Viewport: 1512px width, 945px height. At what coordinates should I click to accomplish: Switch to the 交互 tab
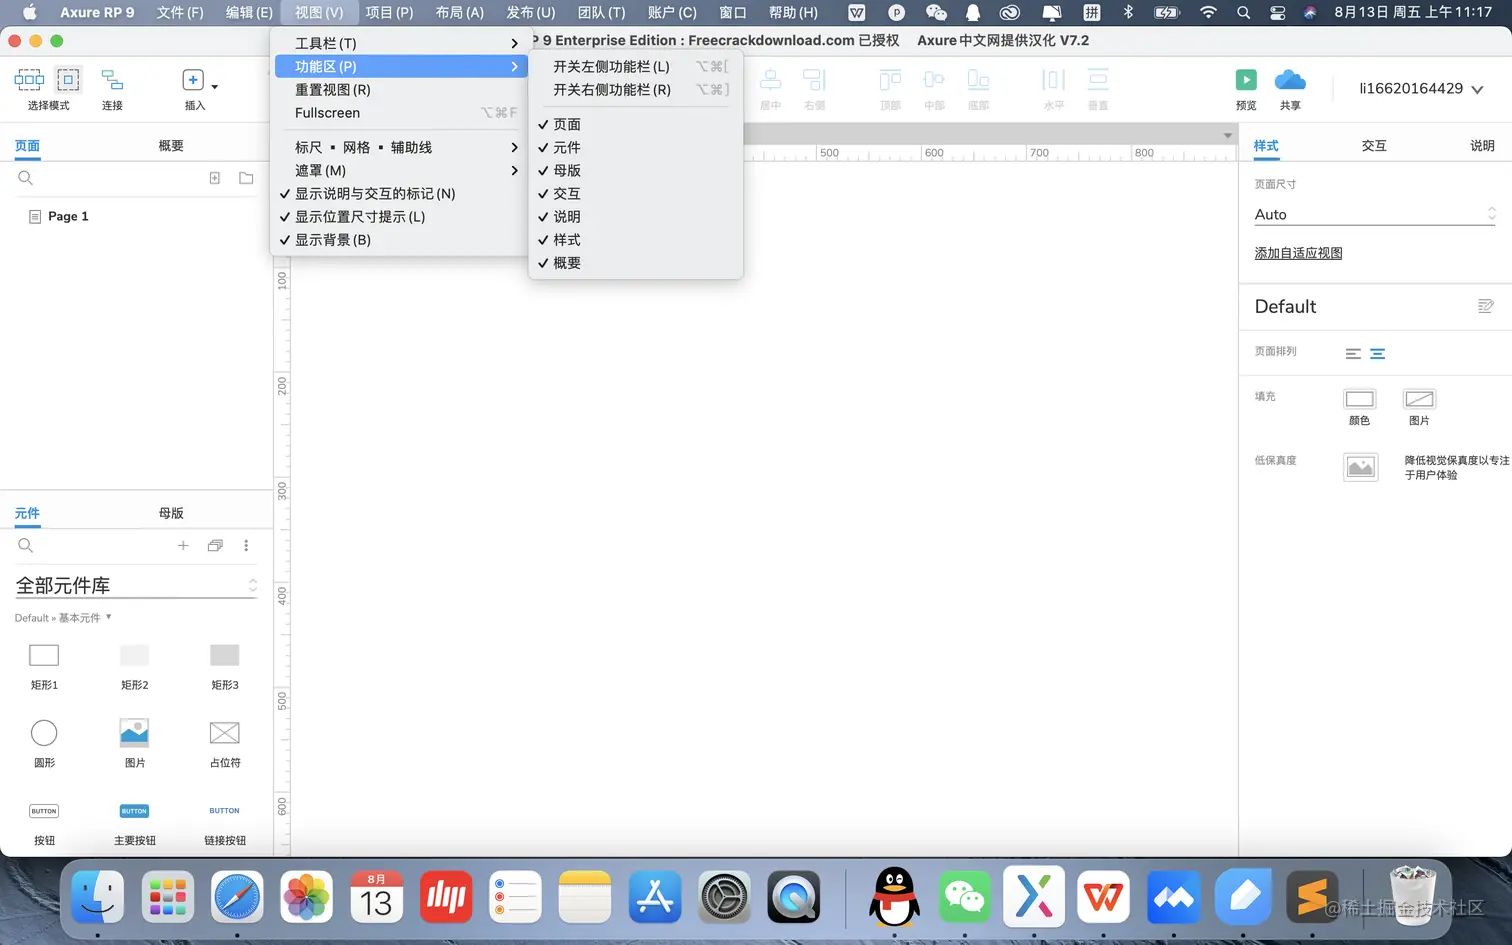pos(1374,146)
